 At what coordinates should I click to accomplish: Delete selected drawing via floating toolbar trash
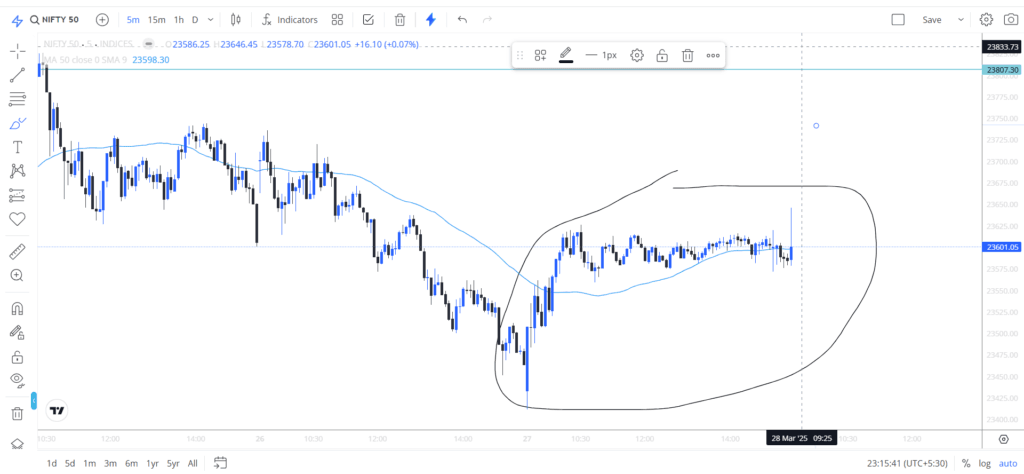(688, 55)
